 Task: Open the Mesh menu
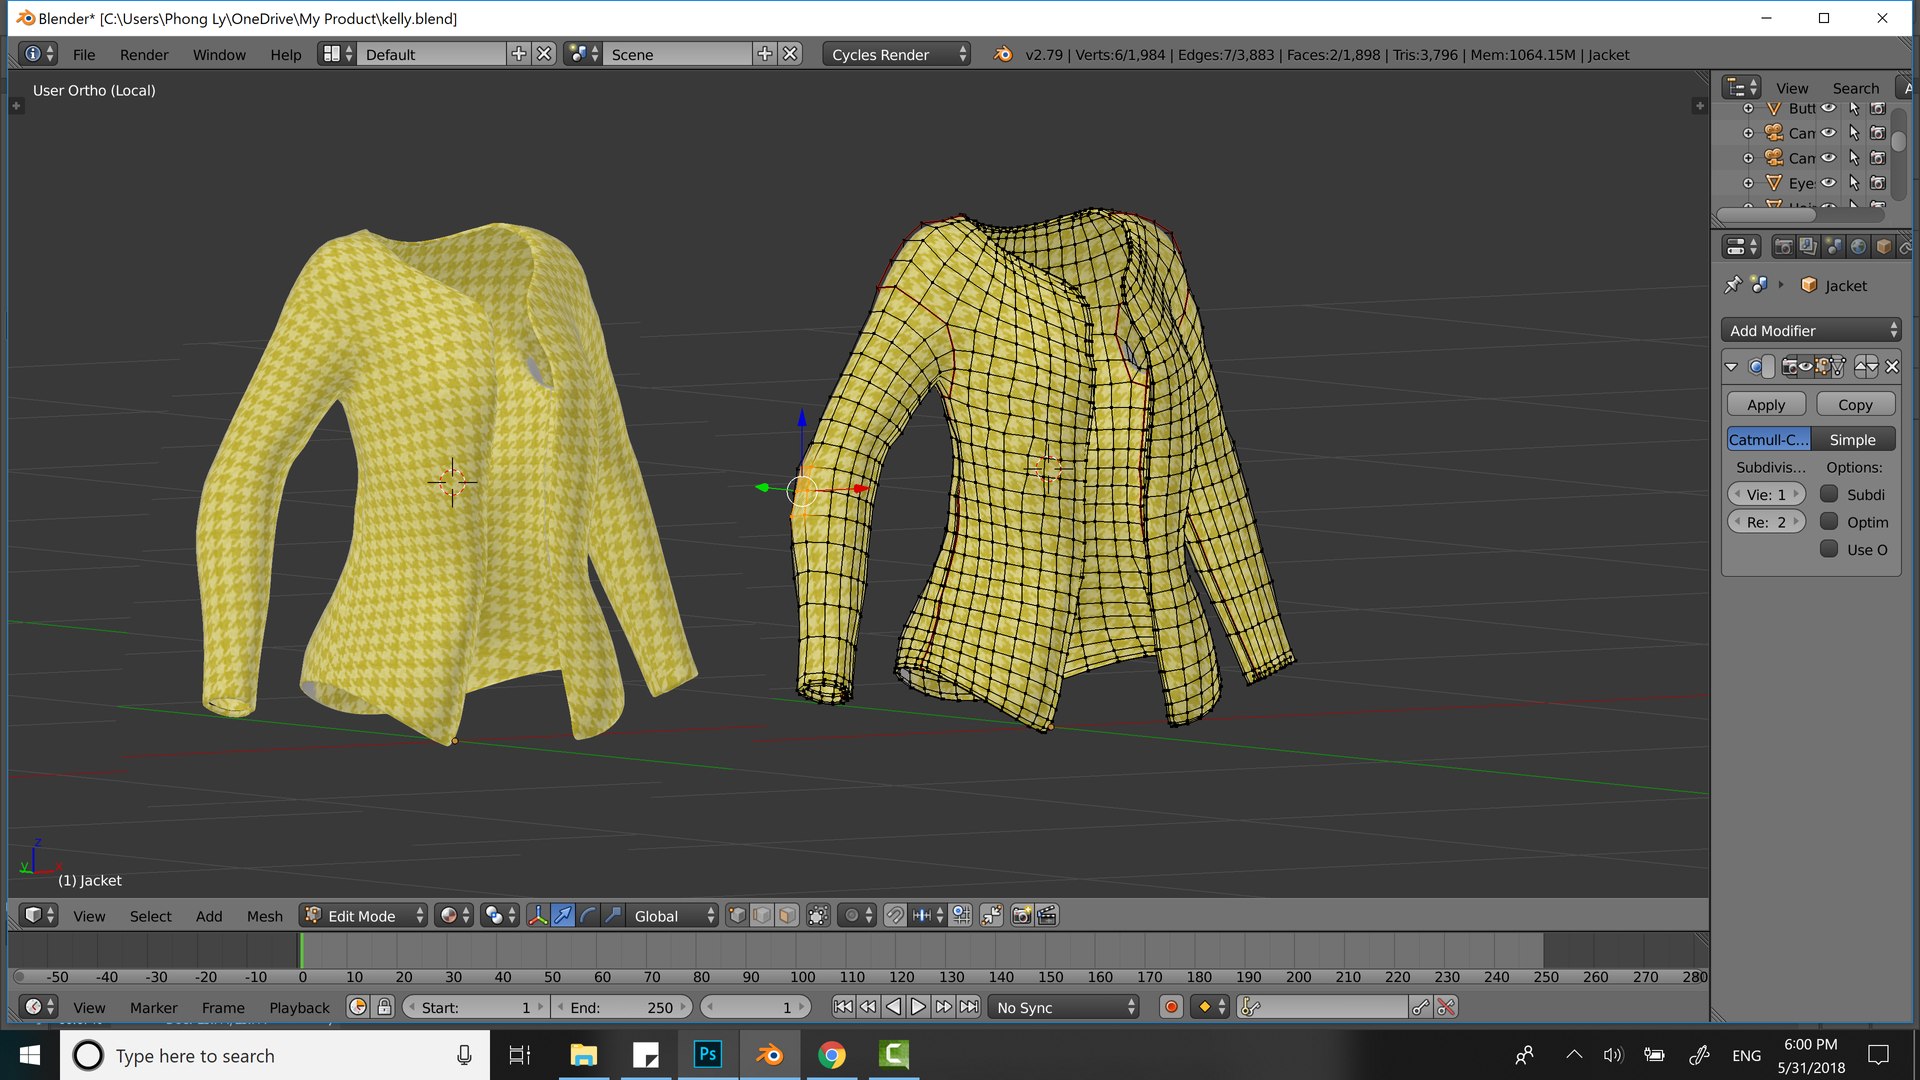(x=265, y=916)
